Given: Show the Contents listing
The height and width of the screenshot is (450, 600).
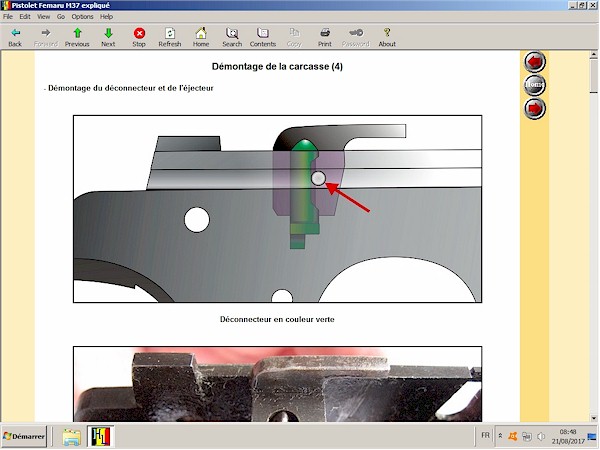Looking at the screenshot, I should pyautogui.click(x=263, y=38).
